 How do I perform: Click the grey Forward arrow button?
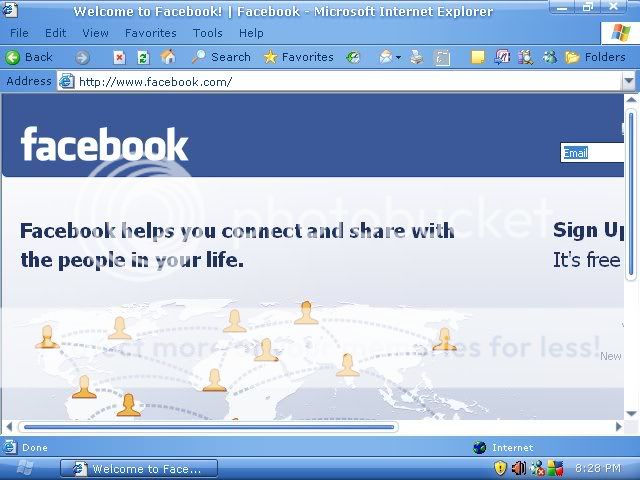pyautogui.click(x=82, y=58)
